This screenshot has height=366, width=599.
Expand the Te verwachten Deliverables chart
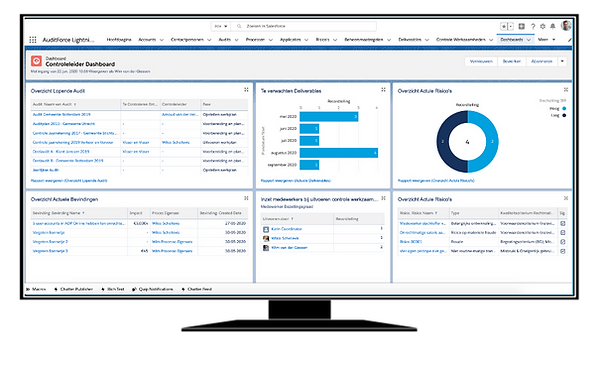[x=383, y=90]
